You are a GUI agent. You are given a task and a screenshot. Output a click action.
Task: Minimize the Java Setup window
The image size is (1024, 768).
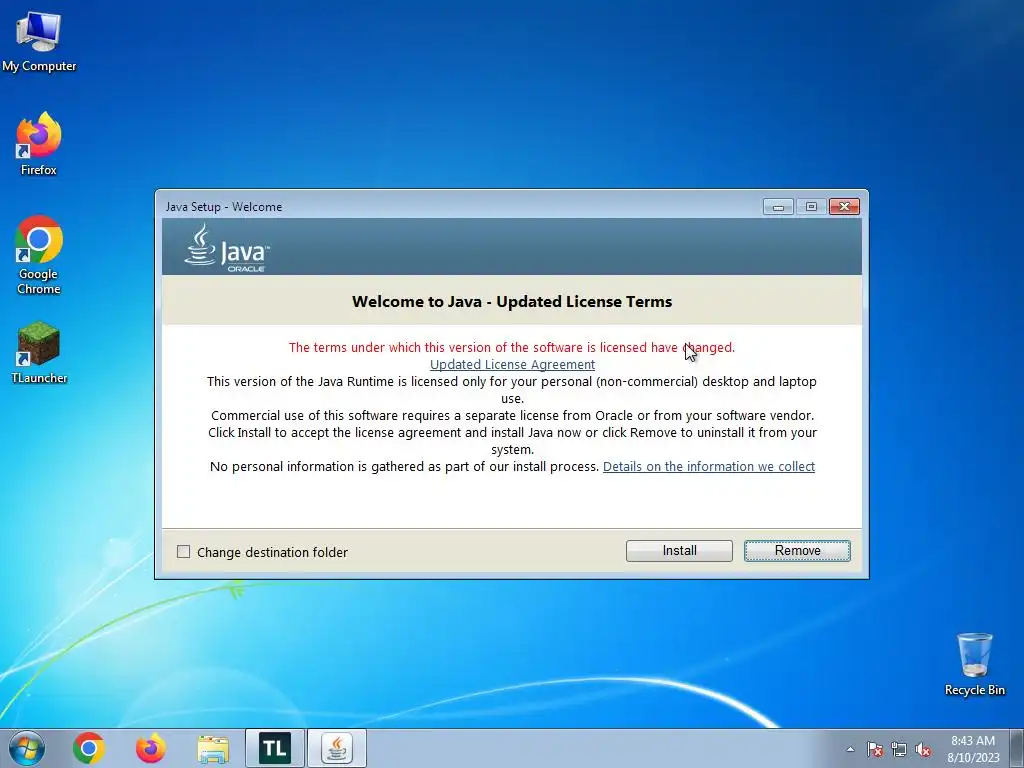pyautogui.click(x=778, y=206)
